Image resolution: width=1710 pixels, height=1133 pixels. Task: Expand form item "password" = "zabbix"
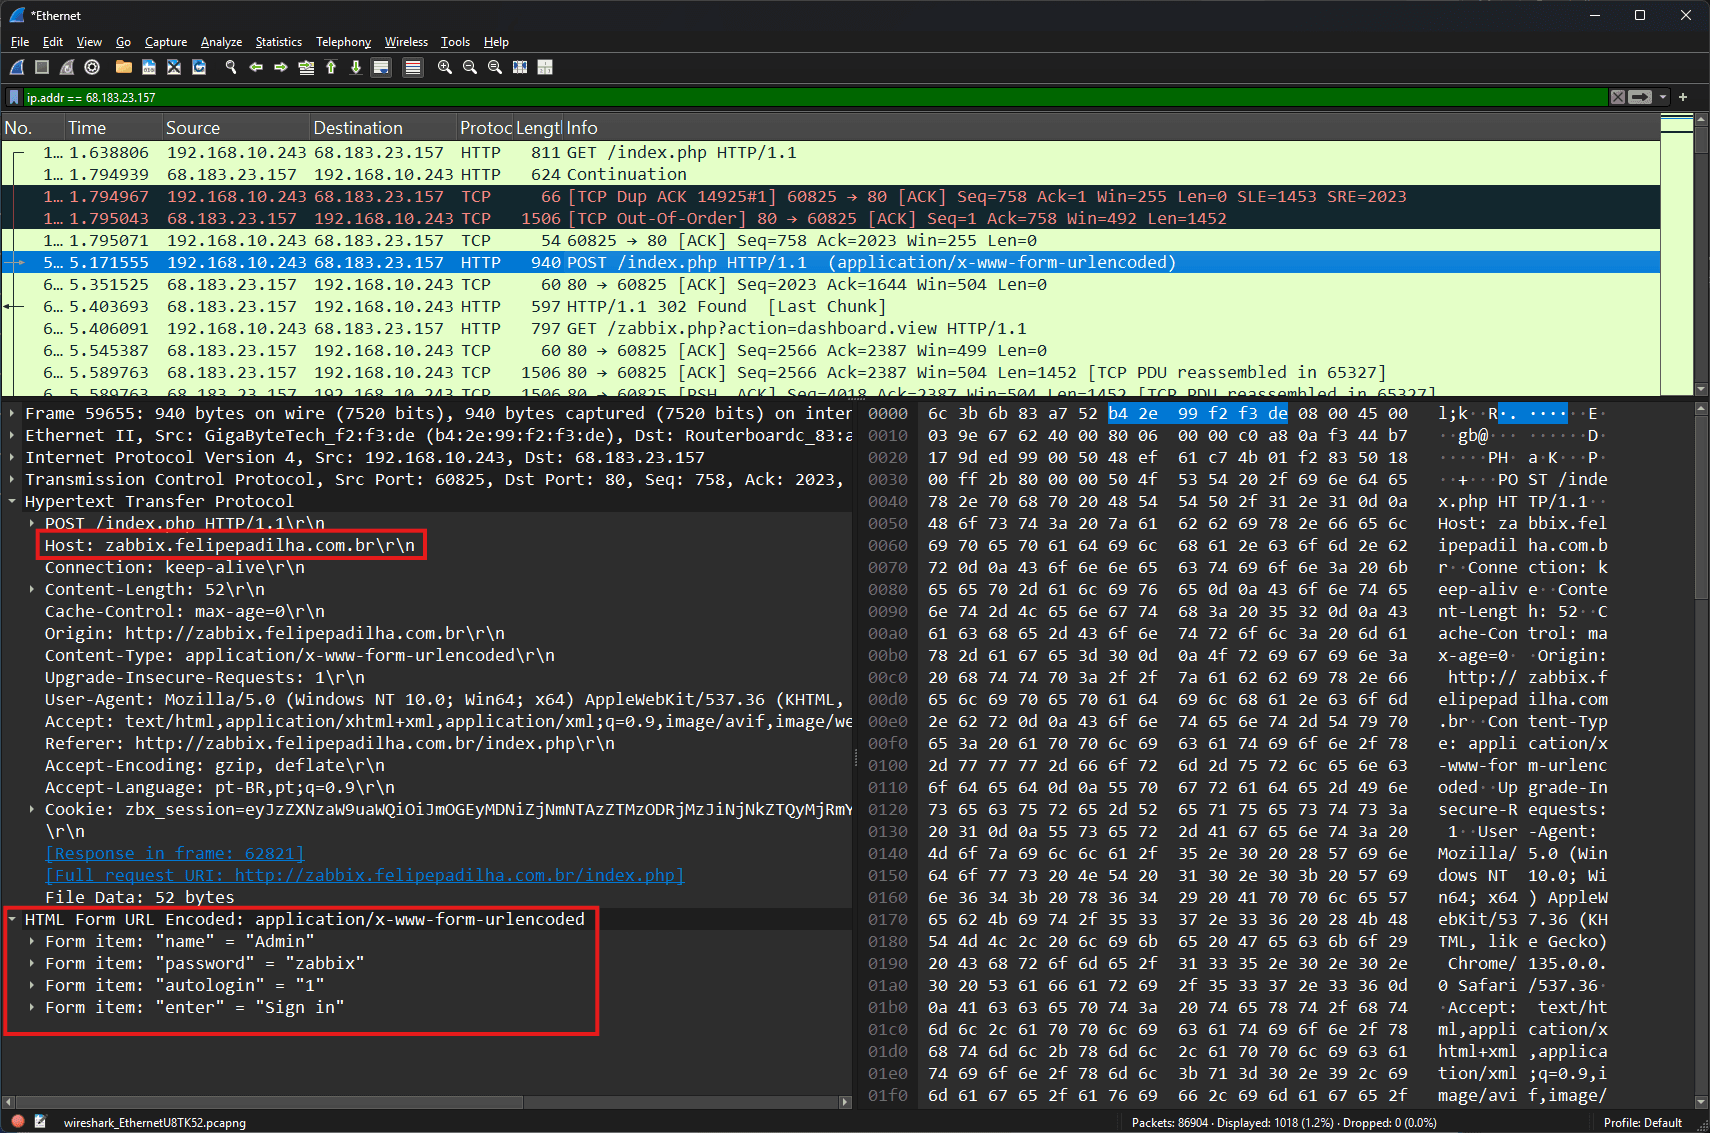pyautogui.click(x=32, y=963)
